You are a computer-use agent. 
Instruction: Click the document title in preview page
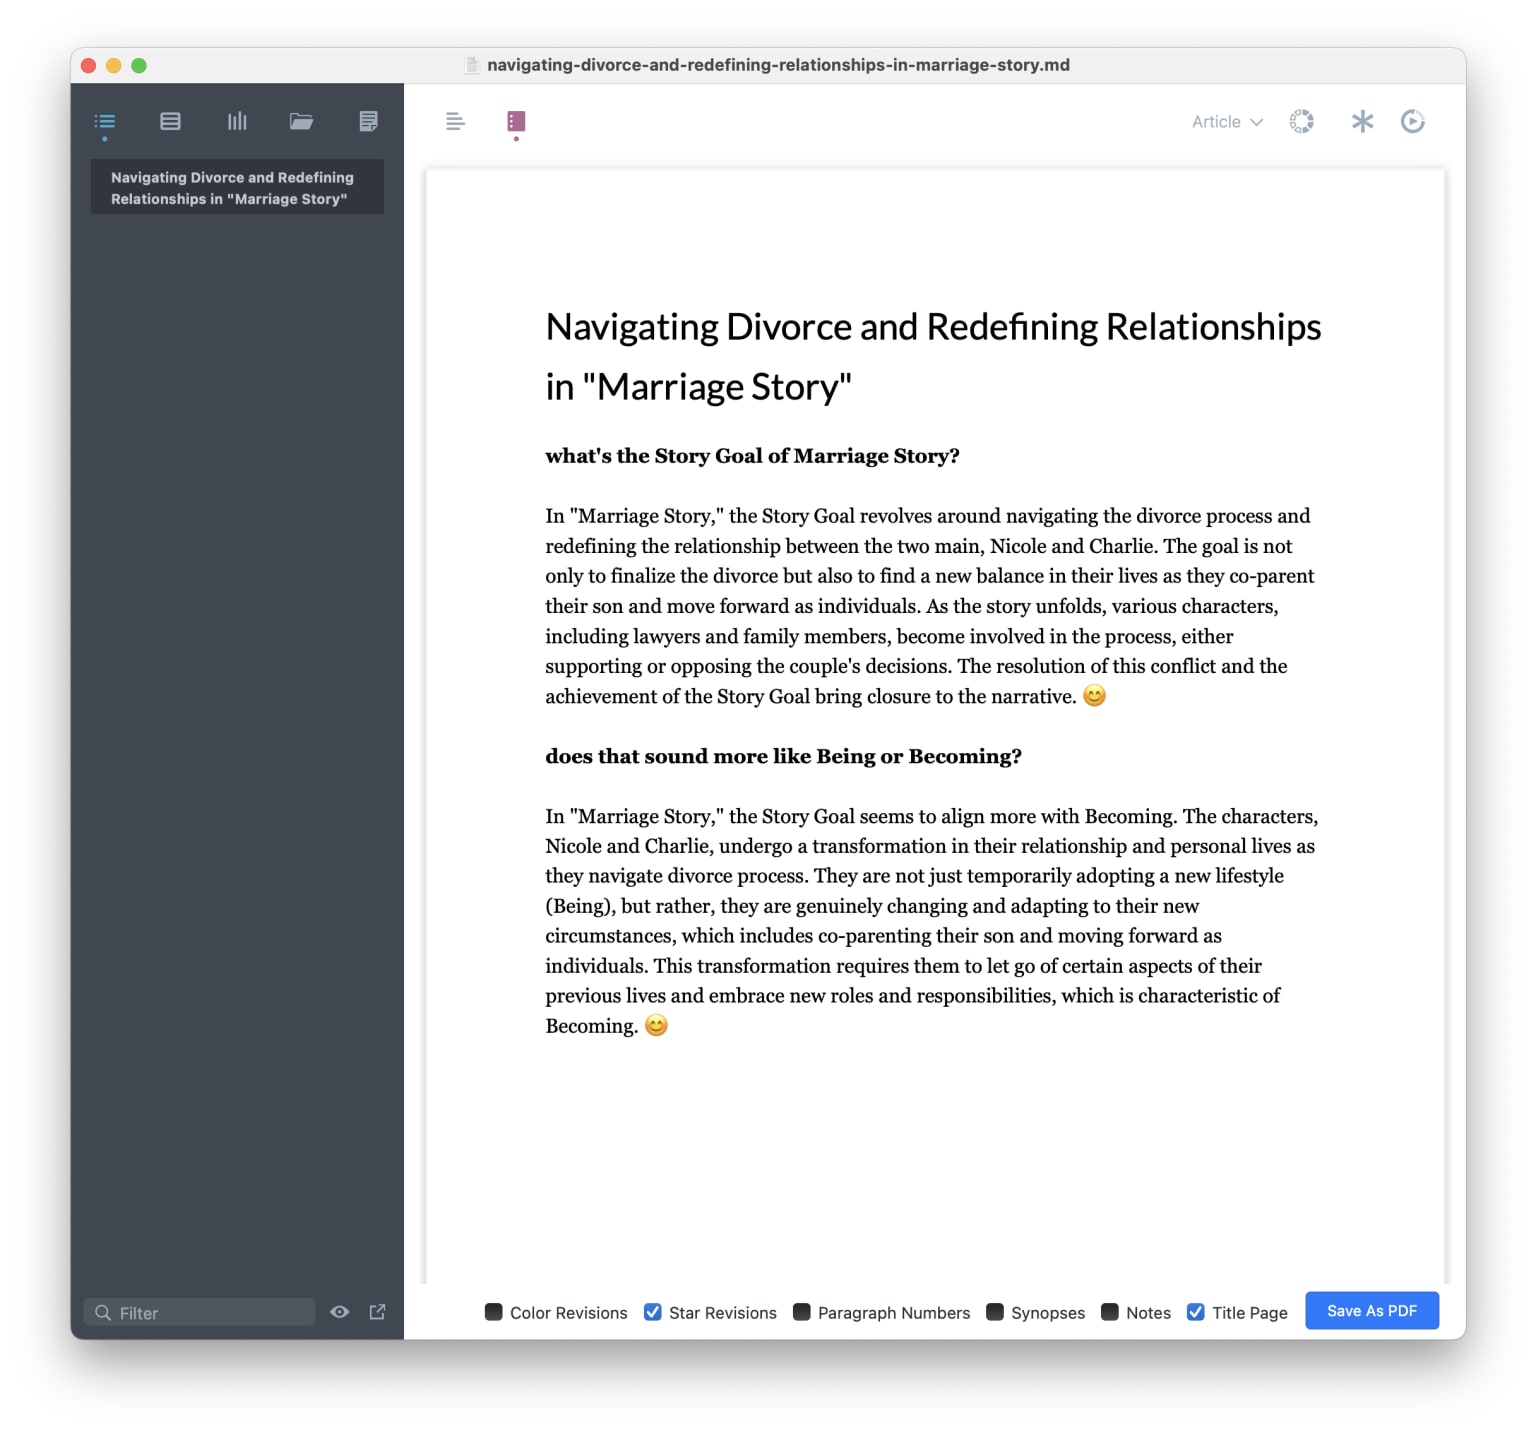(933, 357)
